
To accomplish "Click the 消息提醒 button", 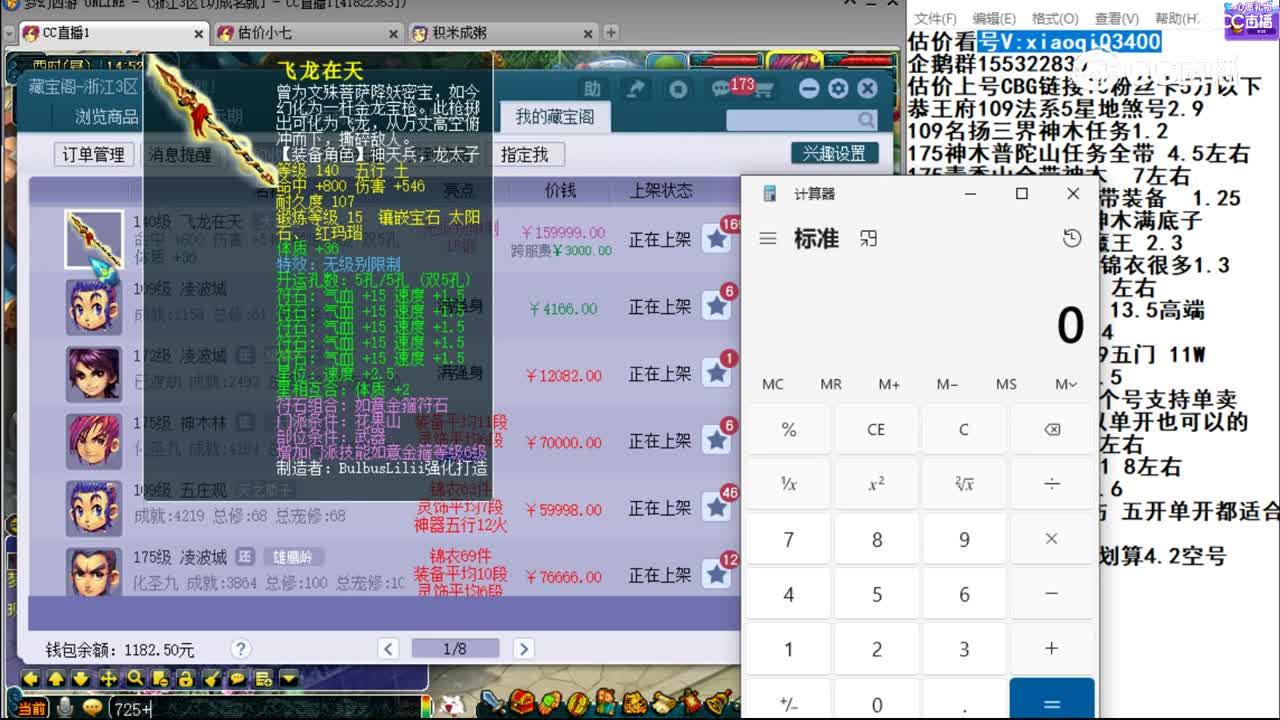I will (180, 154).
